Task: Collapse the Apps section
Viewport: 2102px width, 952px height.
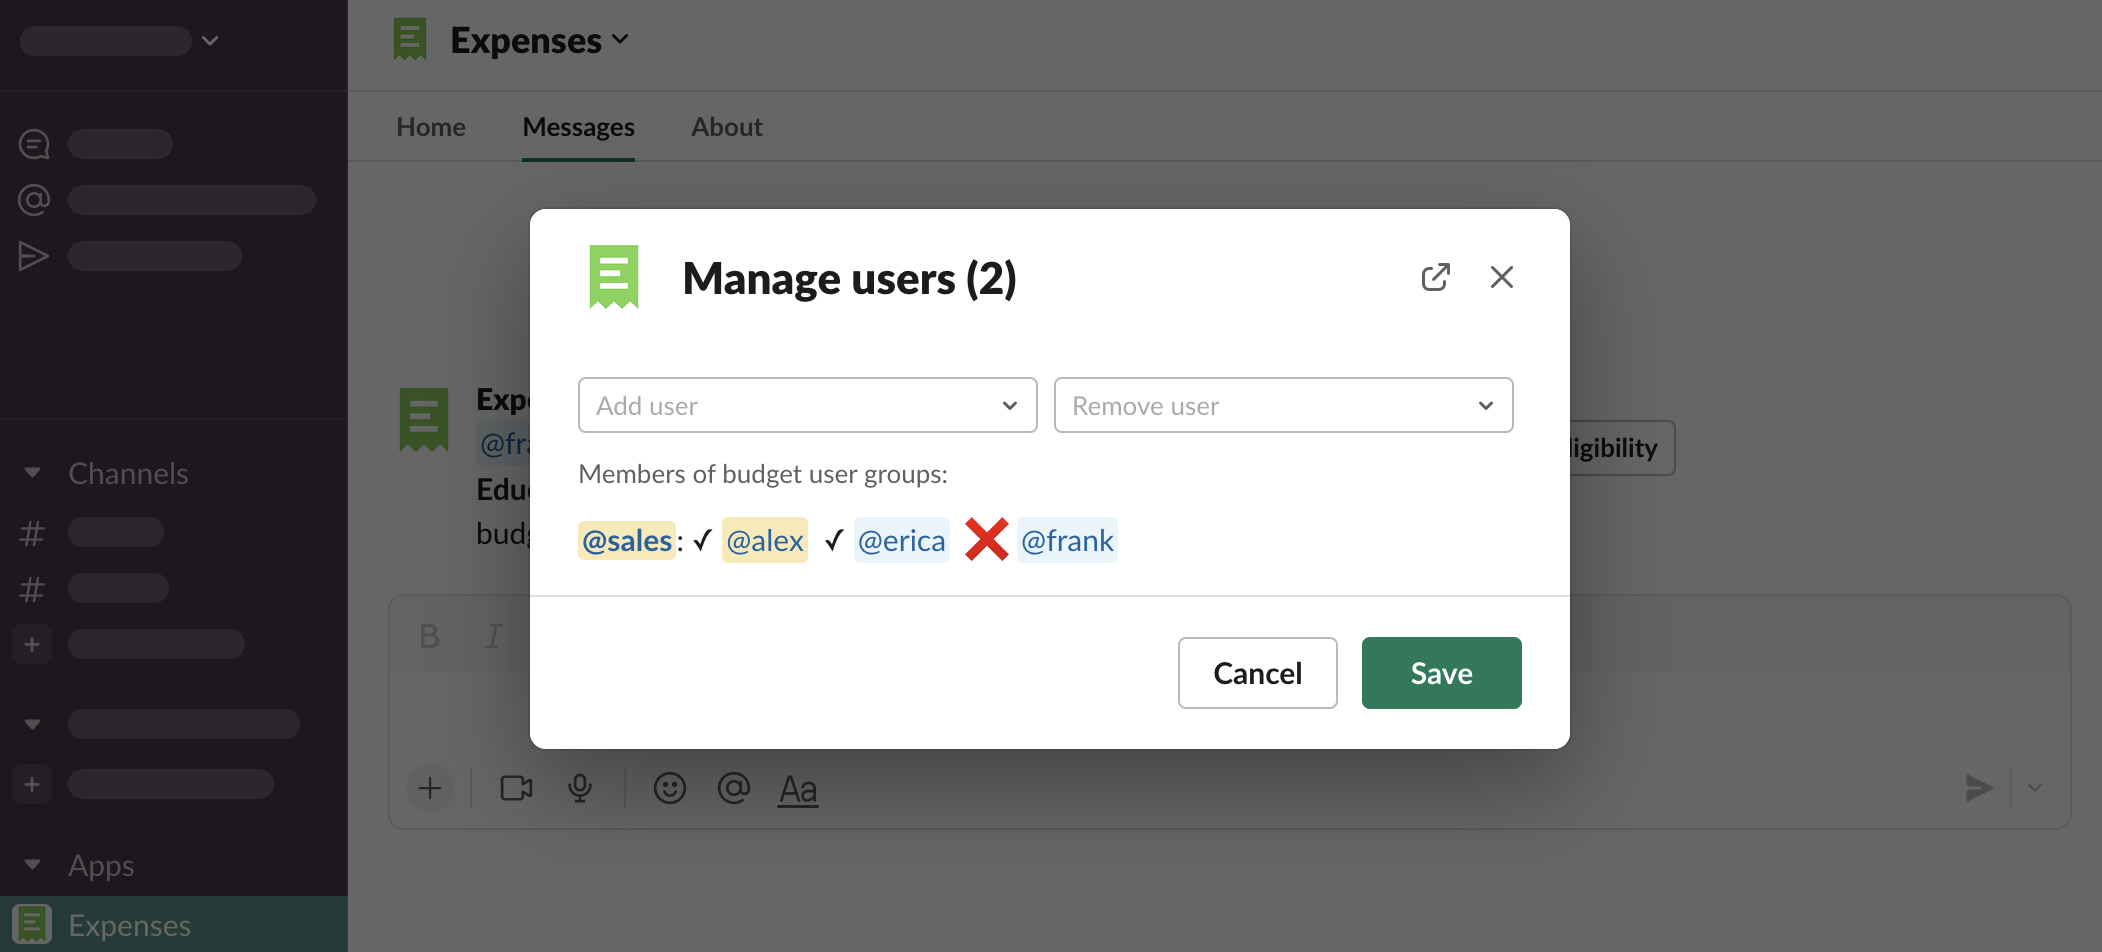Action: click(33, 865)
